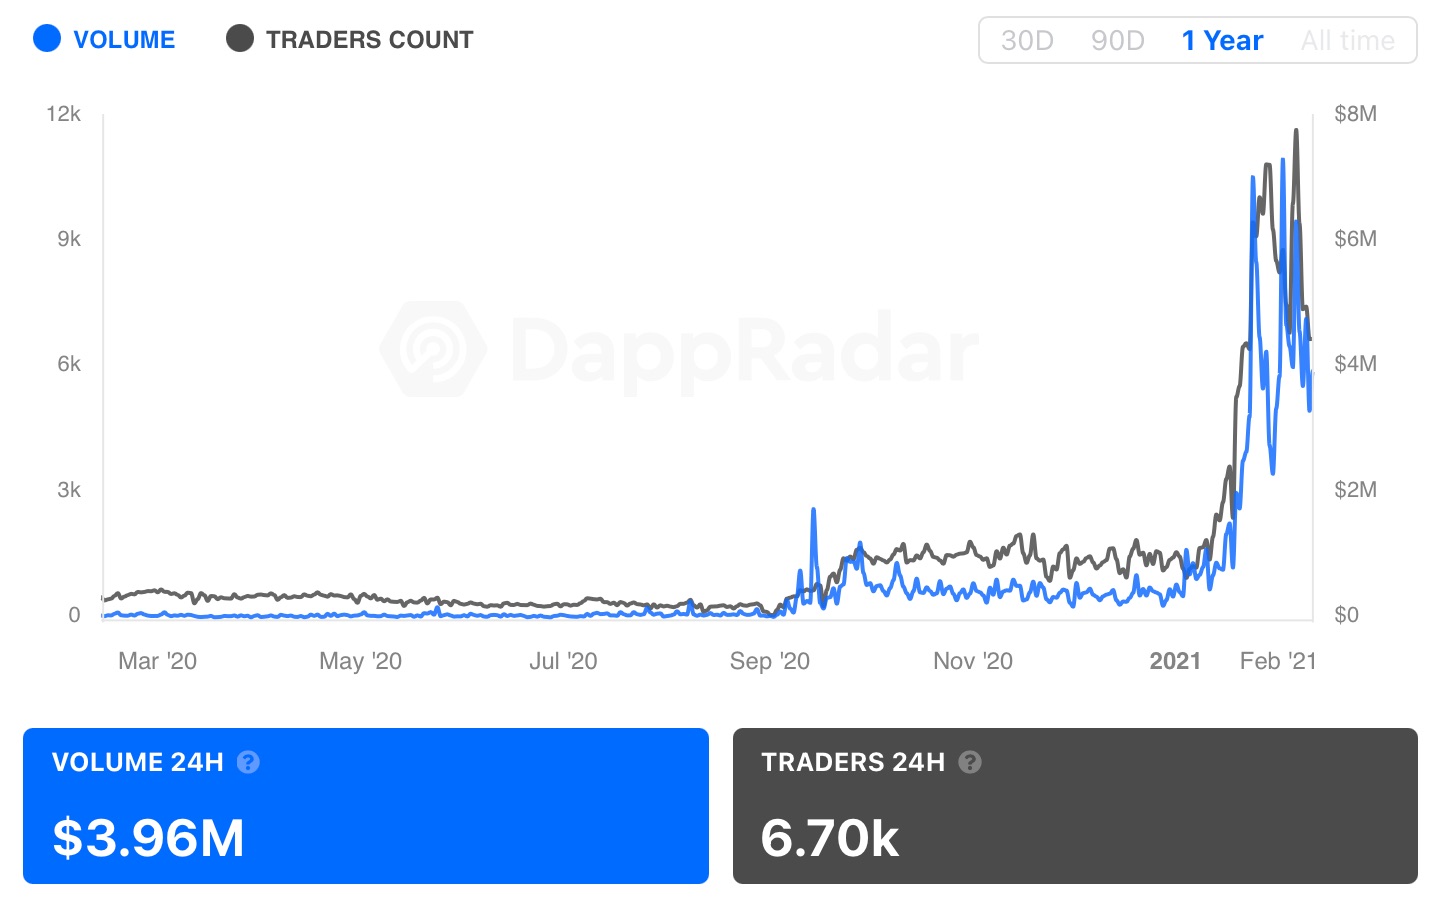Toggle the VOLUME series label
Viewport: 1438px width, 906px height.
[124, 40]
